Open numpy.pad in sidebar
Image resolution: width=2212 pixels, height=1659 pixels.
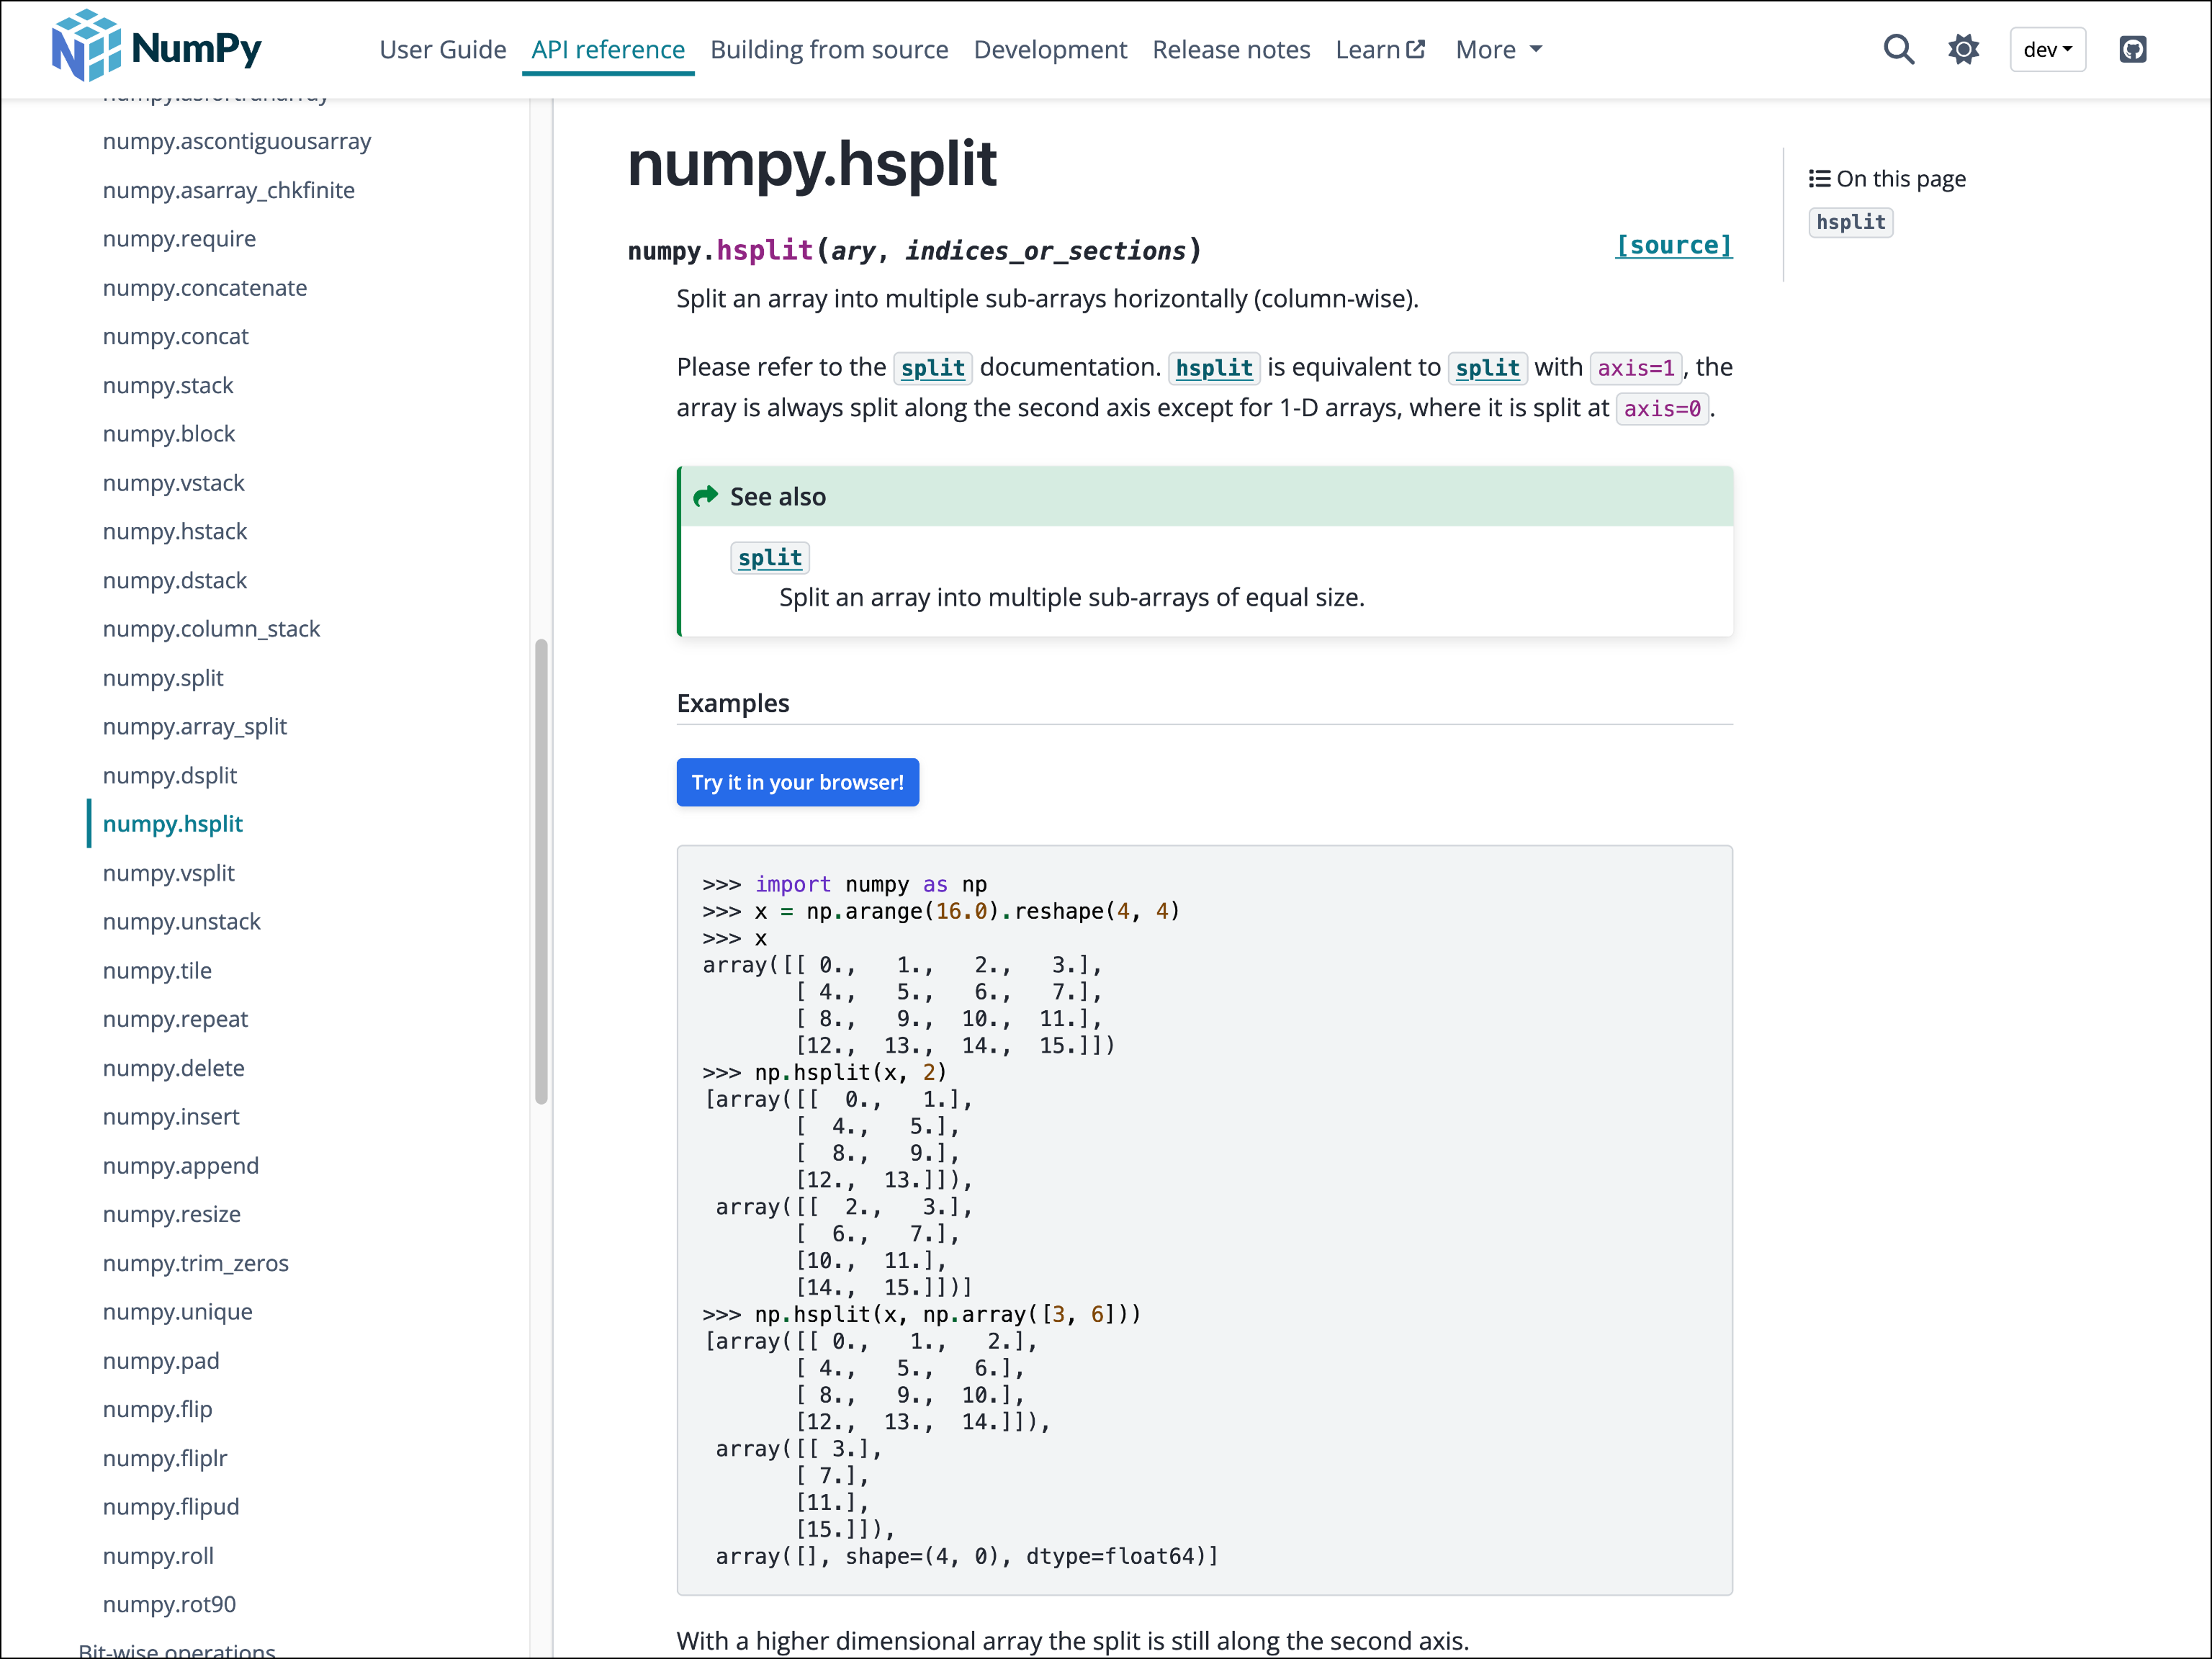[x=161, y=1360]
